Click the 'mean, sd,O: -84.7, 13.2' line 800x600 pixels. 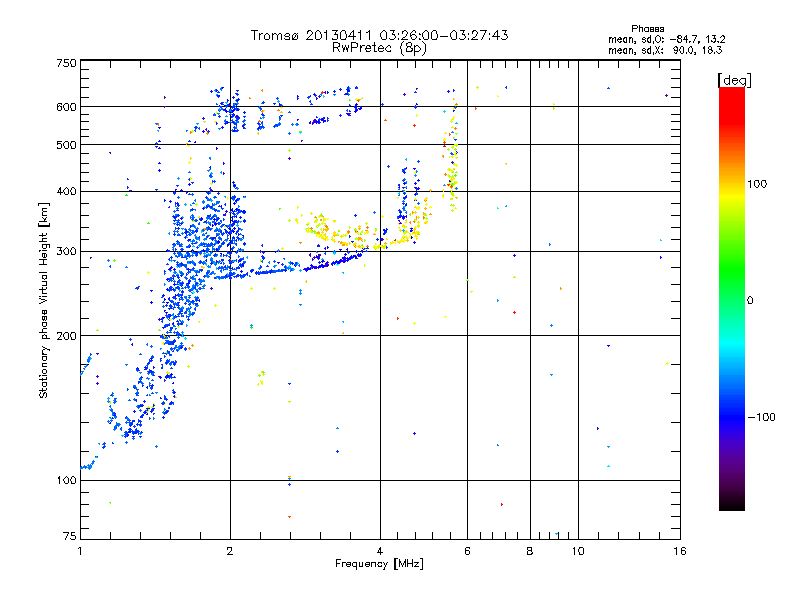(x=667, y=39)
